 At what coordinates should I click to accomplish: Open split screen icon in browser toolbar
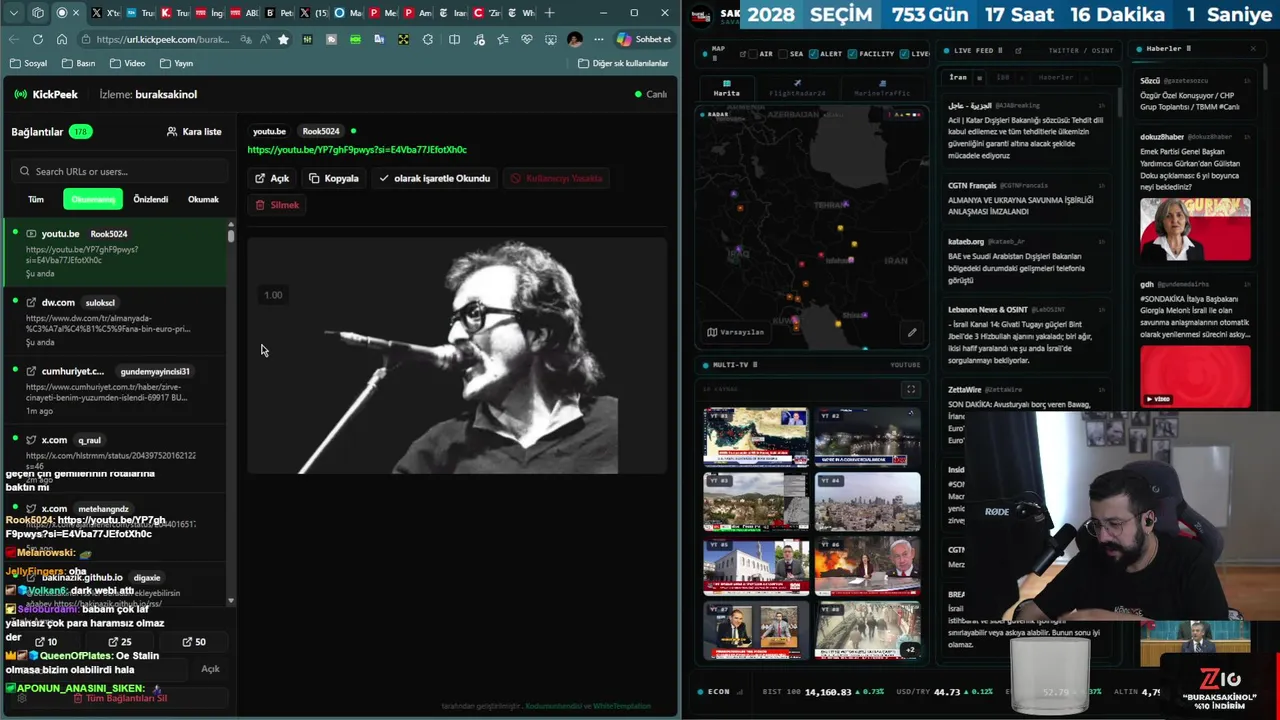point(454,39)
